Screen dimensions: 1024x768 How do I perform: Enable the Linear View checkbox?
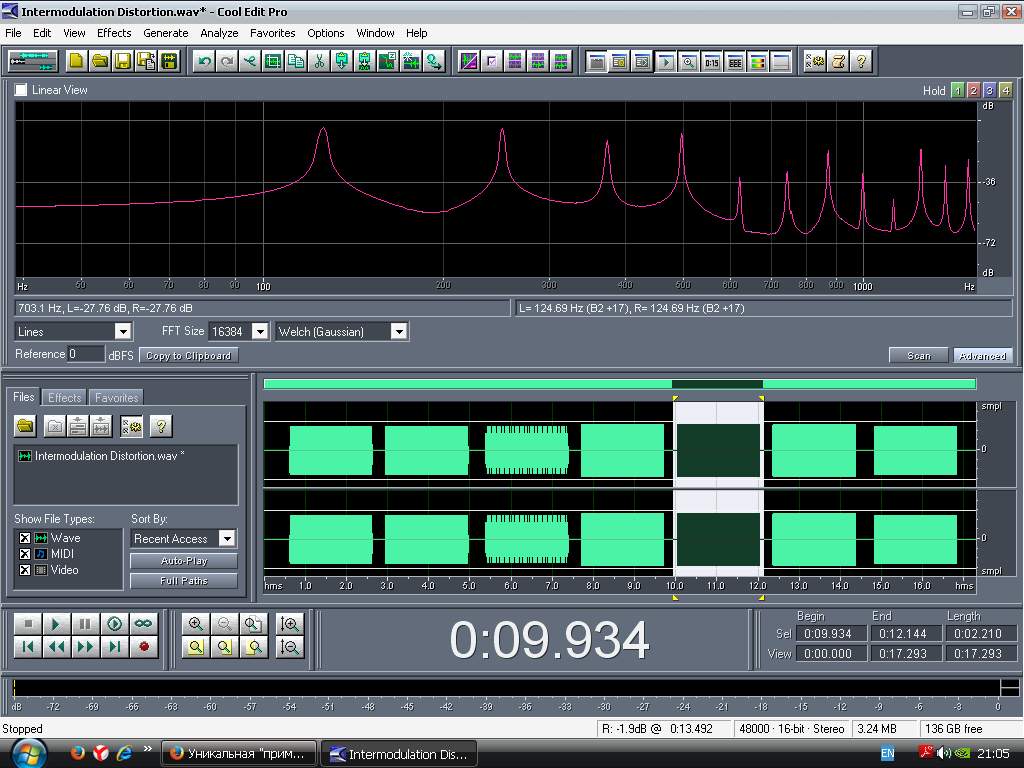[21, 90]
